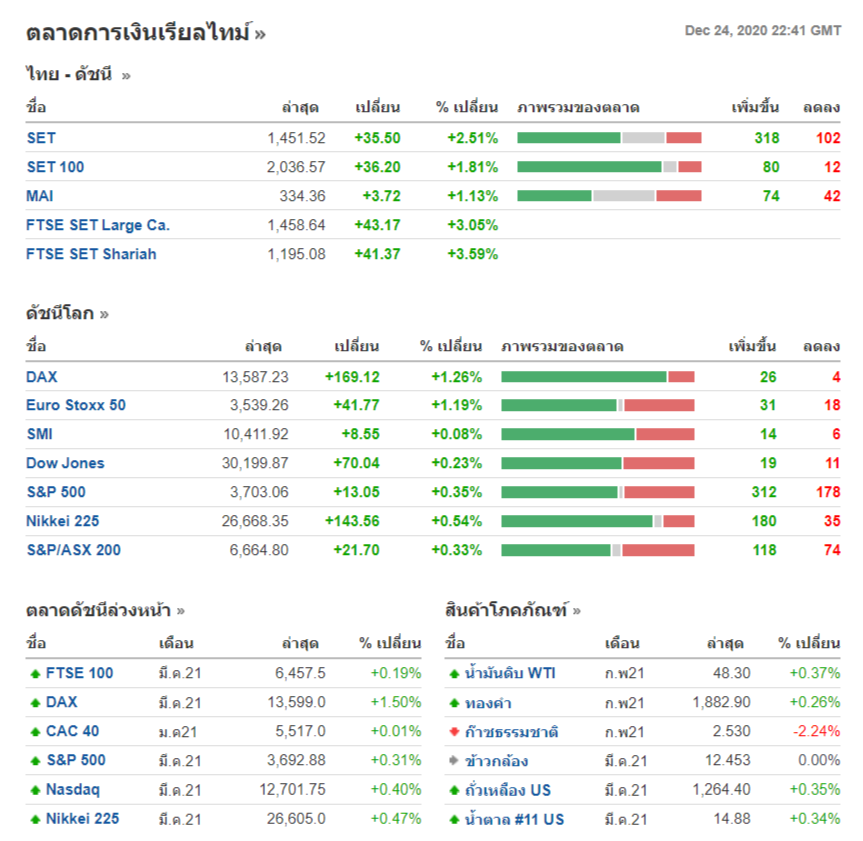Viewport: 863px width, 841px height.
Task: Click the ก๊าซธรรมชาติ percent change -2.24%
Action: [816, 731]
